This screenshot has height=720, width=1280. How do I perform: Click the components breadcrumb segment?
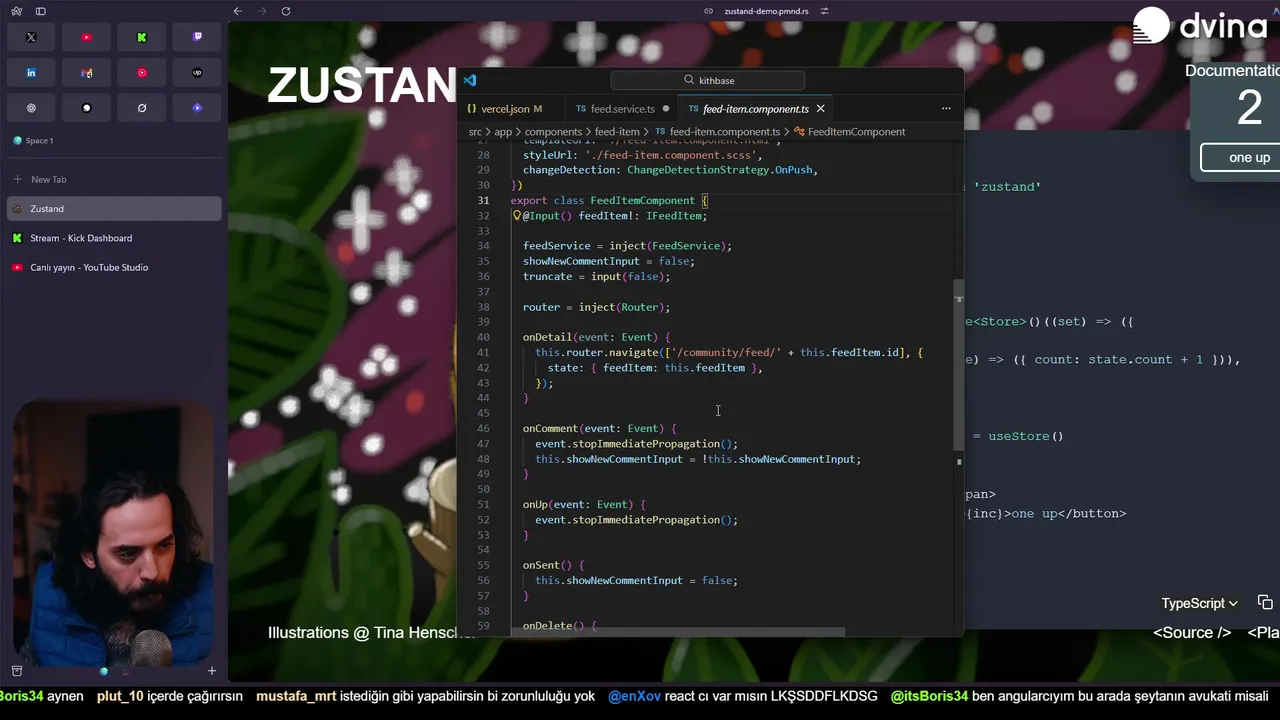553,132
